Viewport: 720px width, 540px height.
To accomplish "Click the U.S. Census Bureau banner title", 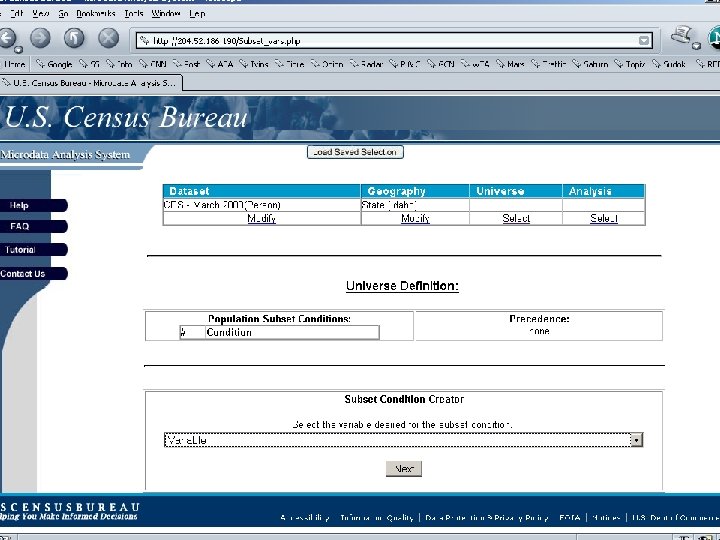I will coord(126,117).
